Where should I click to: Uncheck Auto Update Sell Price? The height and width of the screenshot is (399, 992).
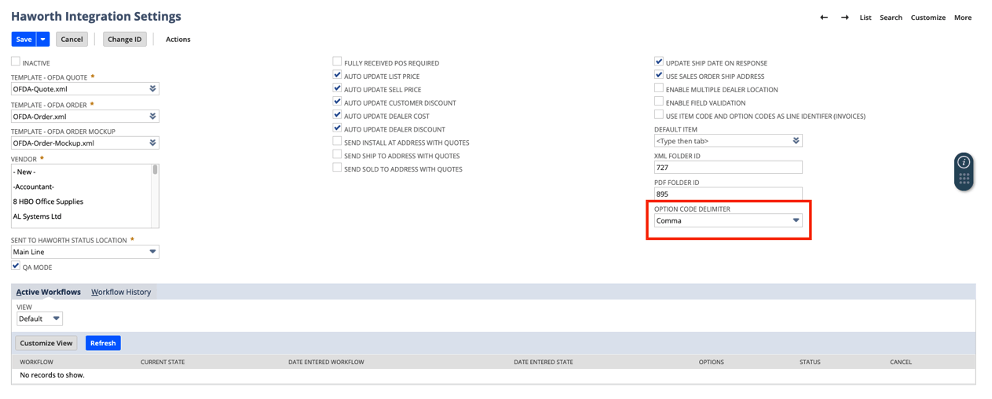coord(337,89)
